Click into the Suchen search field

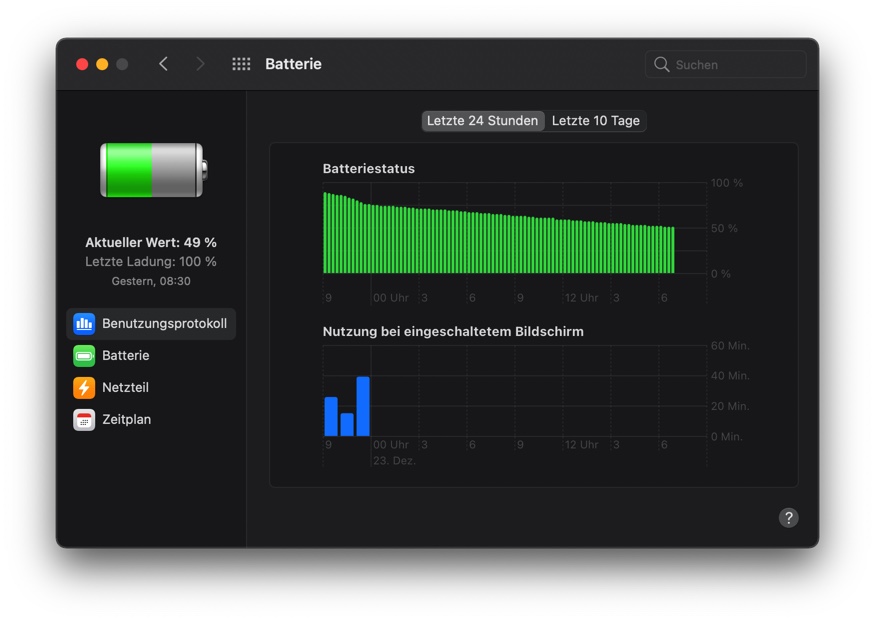(725, 64)
